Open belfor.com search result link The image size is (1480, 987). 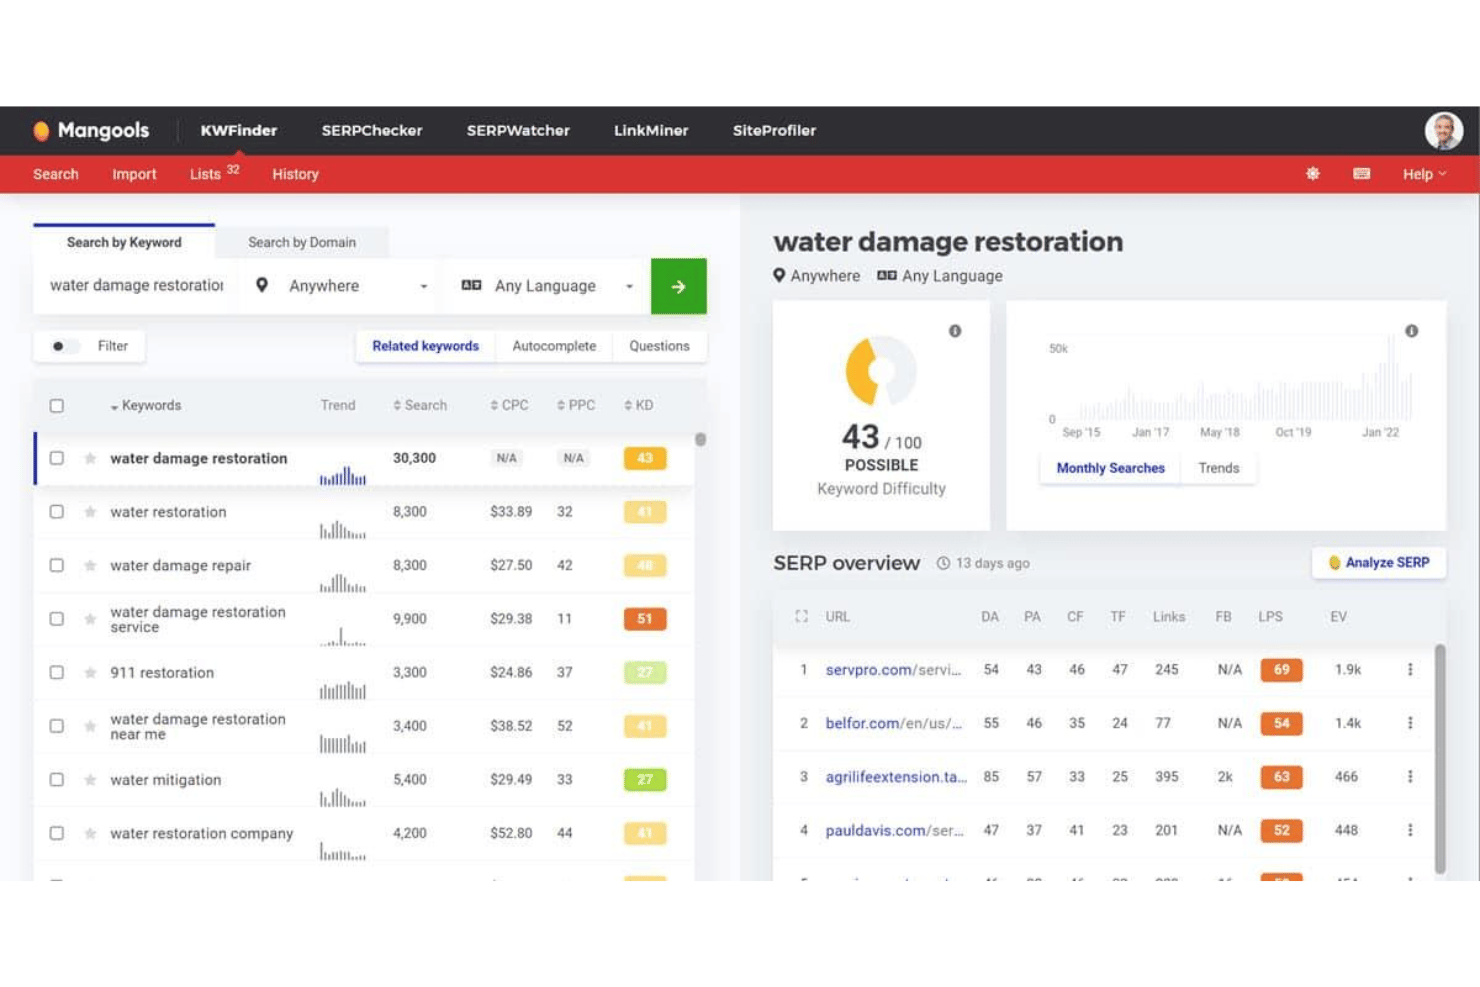point(893,723)
